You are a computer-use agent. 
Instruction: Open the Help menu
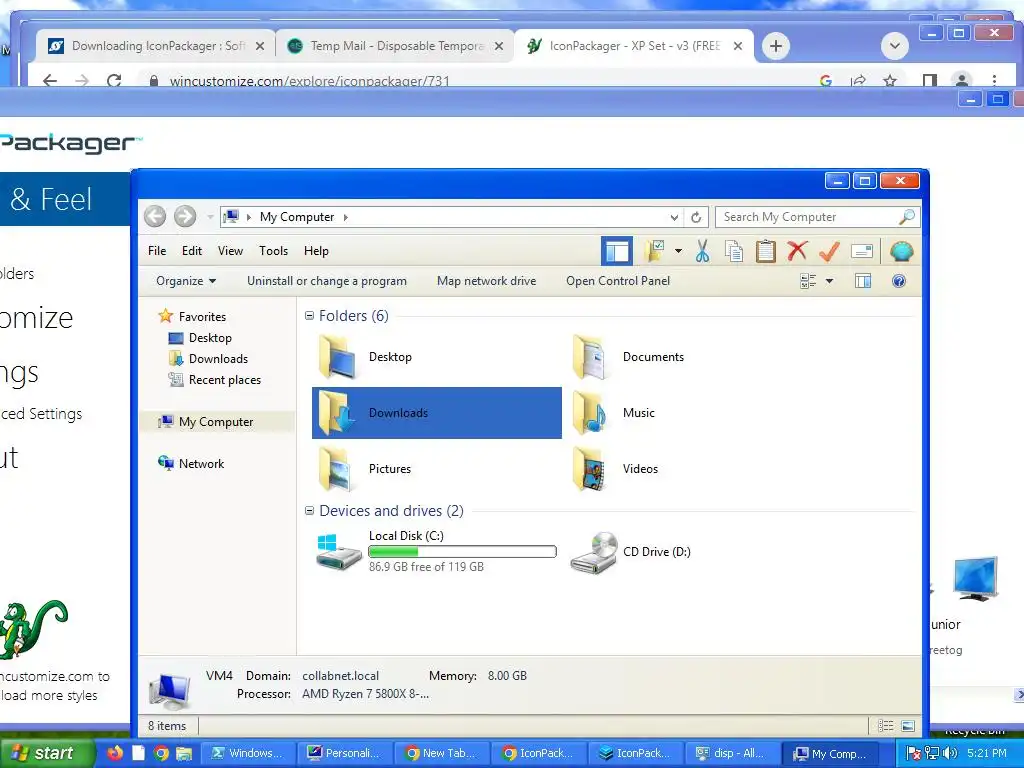click(x=316, y=251)
